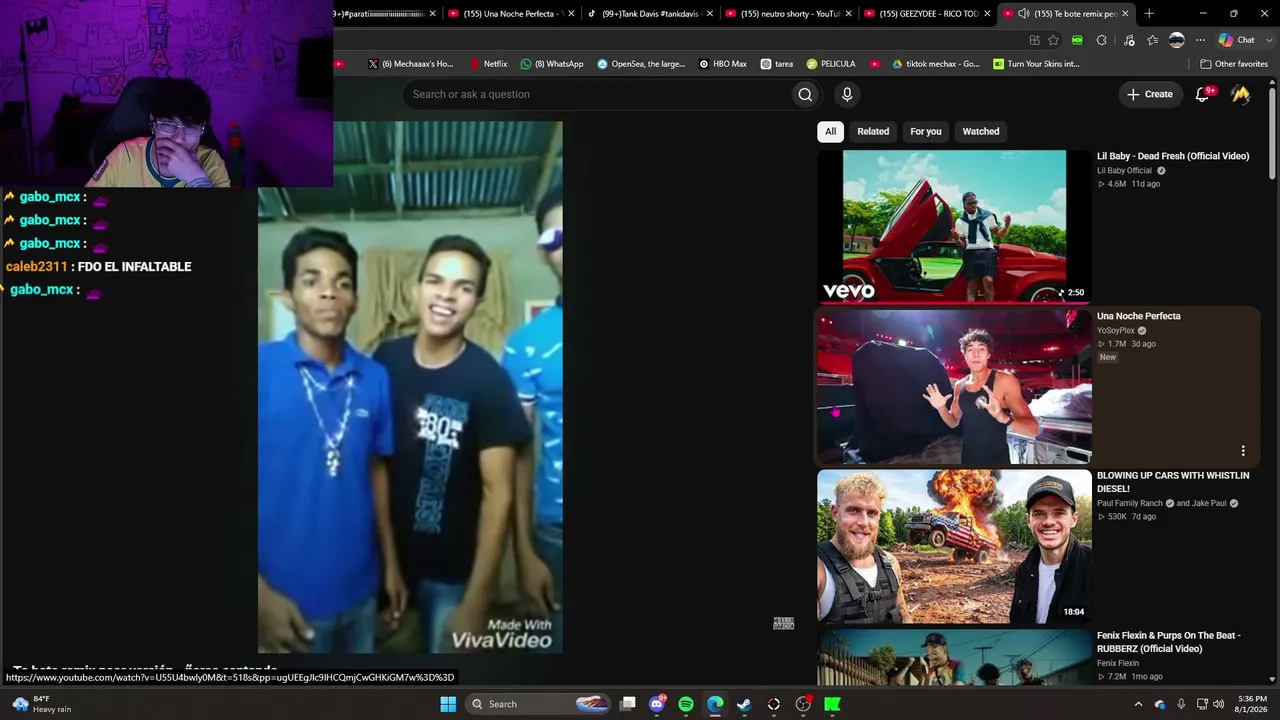Switch to the neutro shorty tab
1280x720 pixels.
point(787,13)
